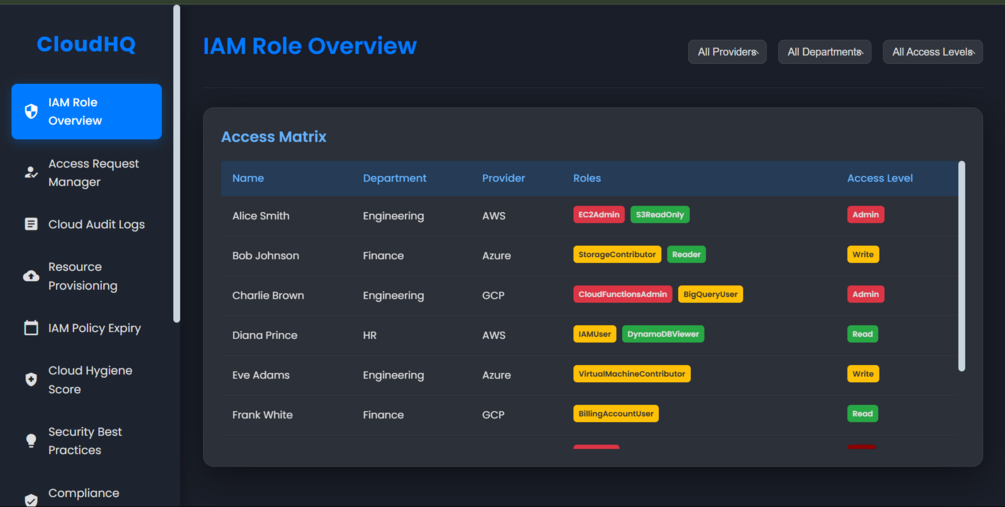Open Security Best Practices page
This screenshot has height=507, width=1005.
[87, 441]
